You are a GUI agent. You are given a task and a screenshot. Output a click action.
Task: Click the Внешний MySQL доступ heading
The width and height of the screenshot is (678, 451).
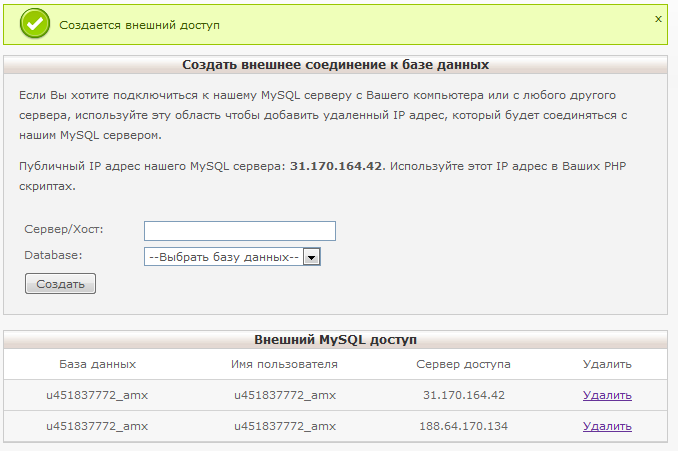pyautogui.click(x=336, y=340)
